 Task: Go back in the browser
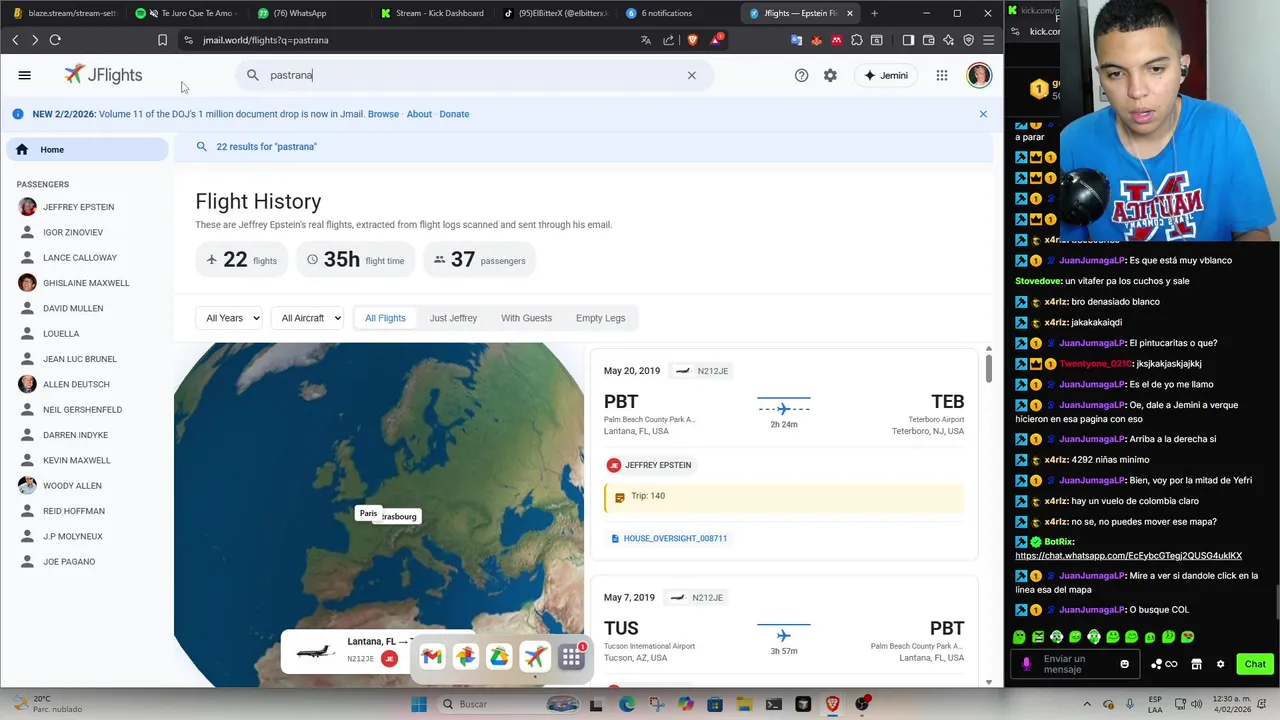[15, 40]
